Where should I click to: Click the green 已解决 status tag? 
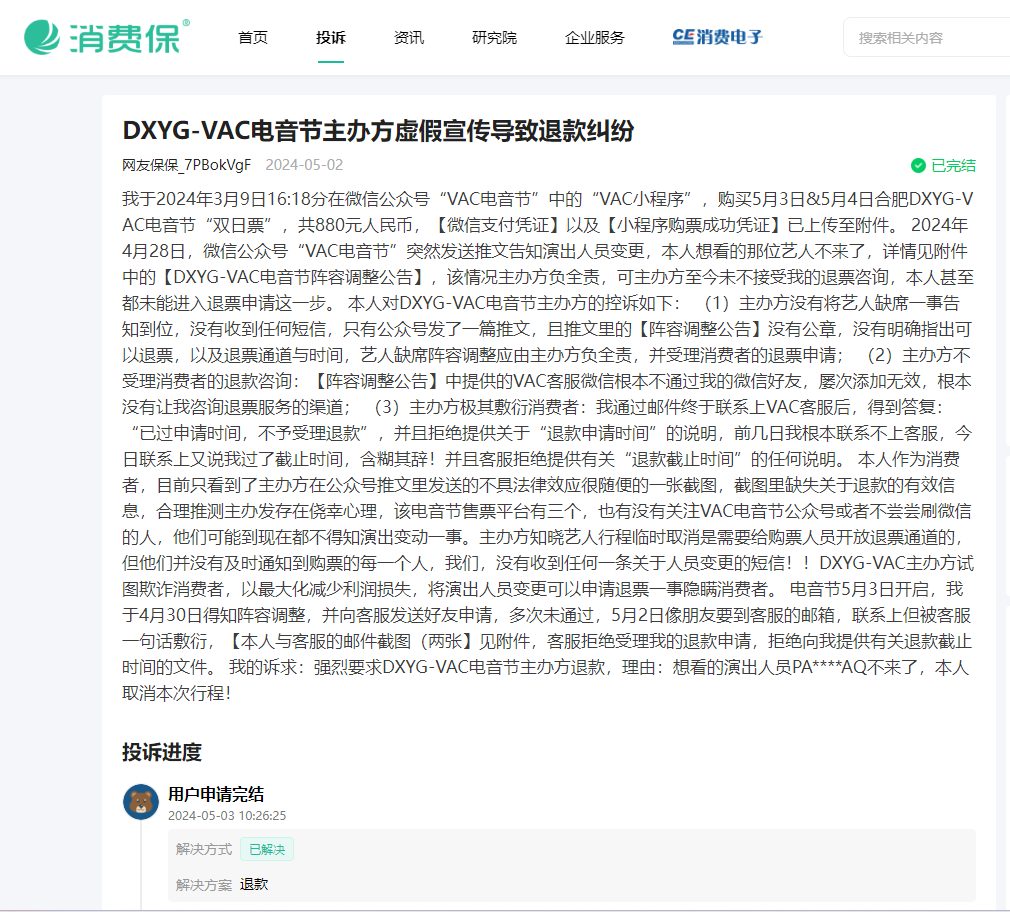[265, 849]
